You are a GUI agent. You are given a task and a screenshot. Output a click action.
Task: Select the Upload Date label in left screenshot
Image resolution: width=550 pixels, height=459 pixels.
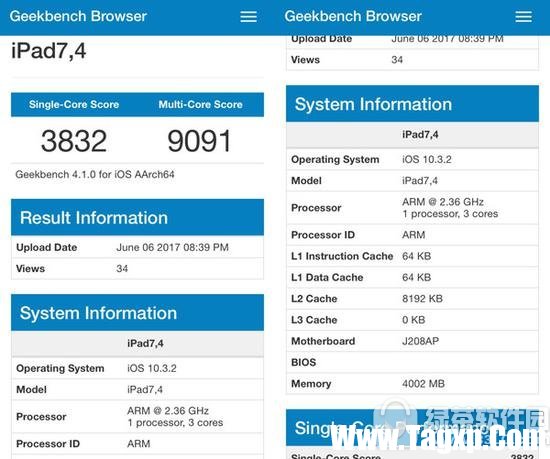coord(47,247)
